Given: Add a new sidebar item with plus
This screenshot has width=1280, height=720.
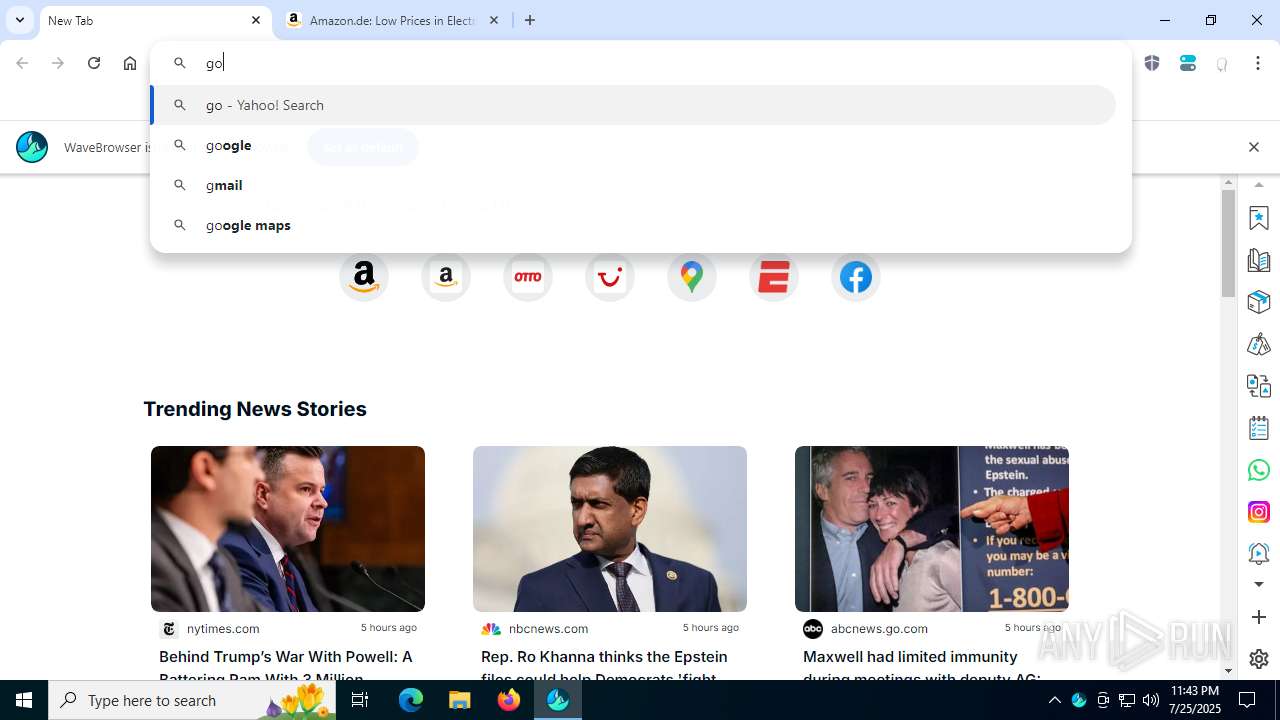Looking at the screenshot, I should (1259, 617).
